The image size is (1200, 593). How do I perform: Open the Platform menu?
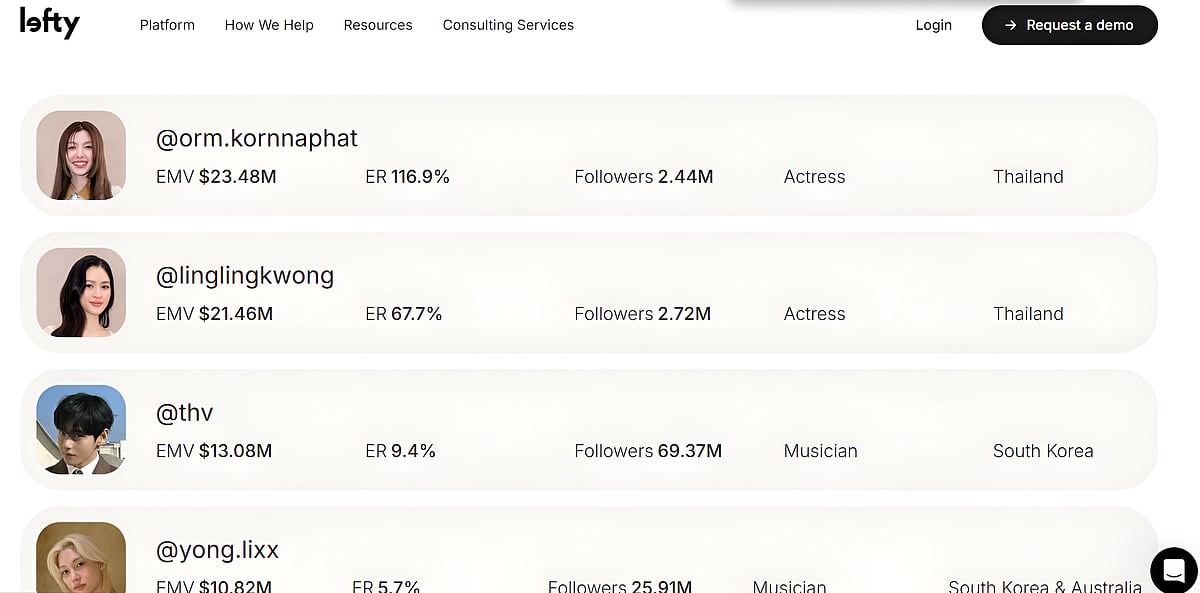pyautogui.click(x=167, y=25)
